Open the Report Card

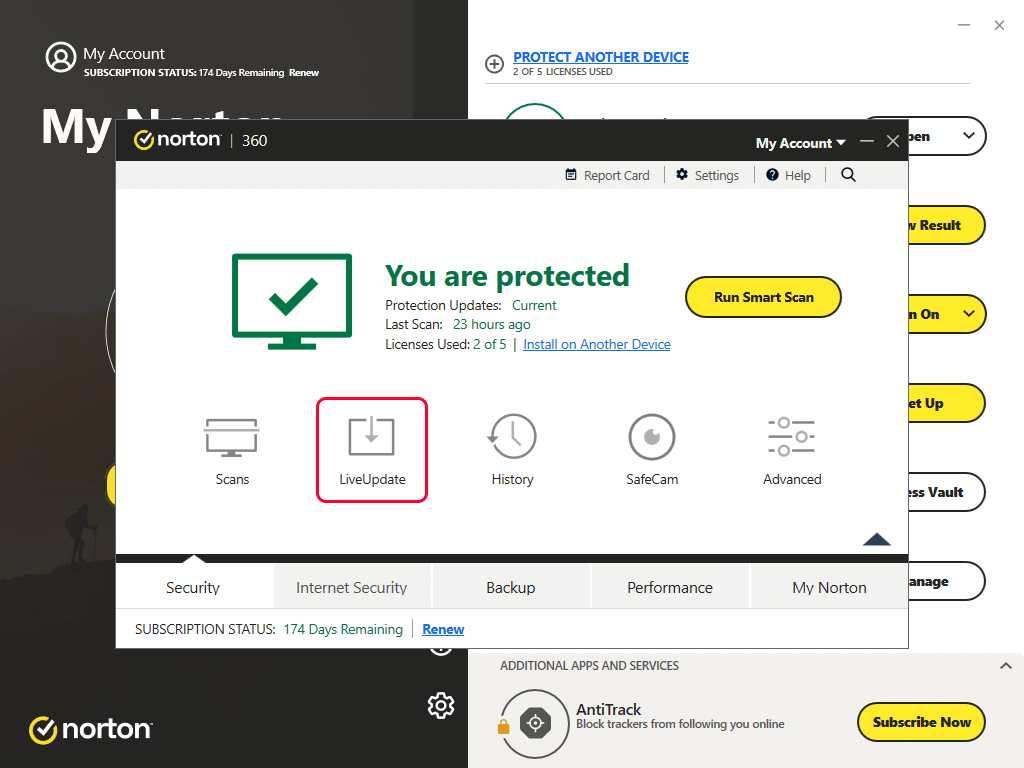(607, 175)
